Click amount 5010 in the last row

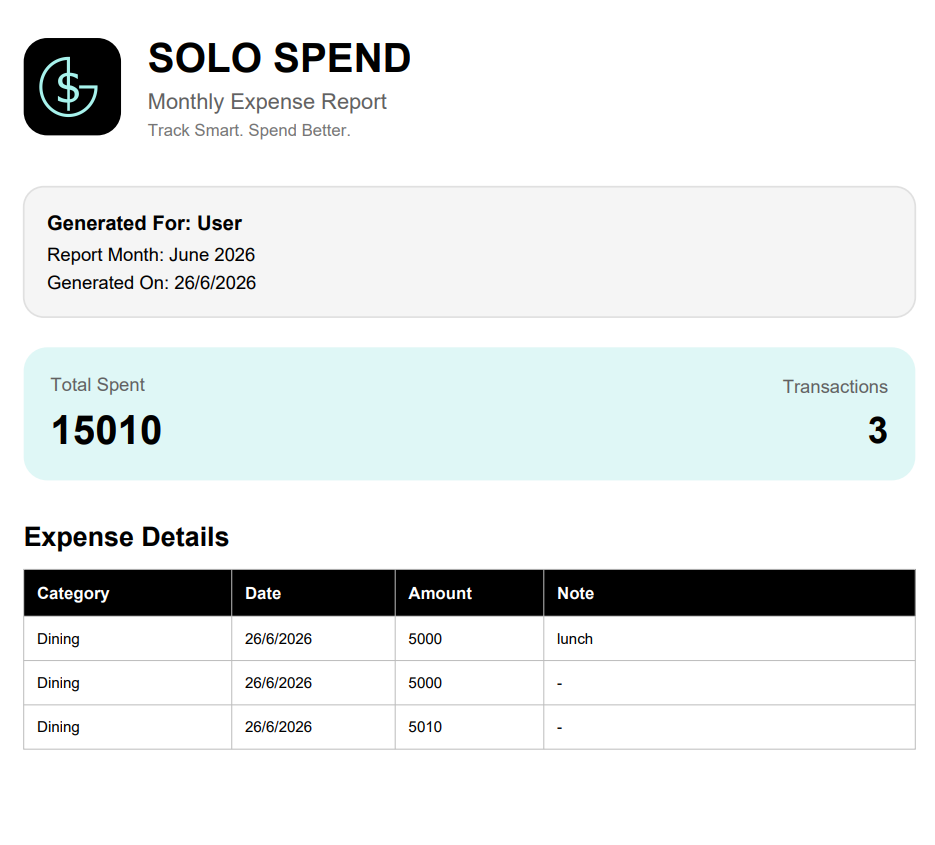click(425, 727)
